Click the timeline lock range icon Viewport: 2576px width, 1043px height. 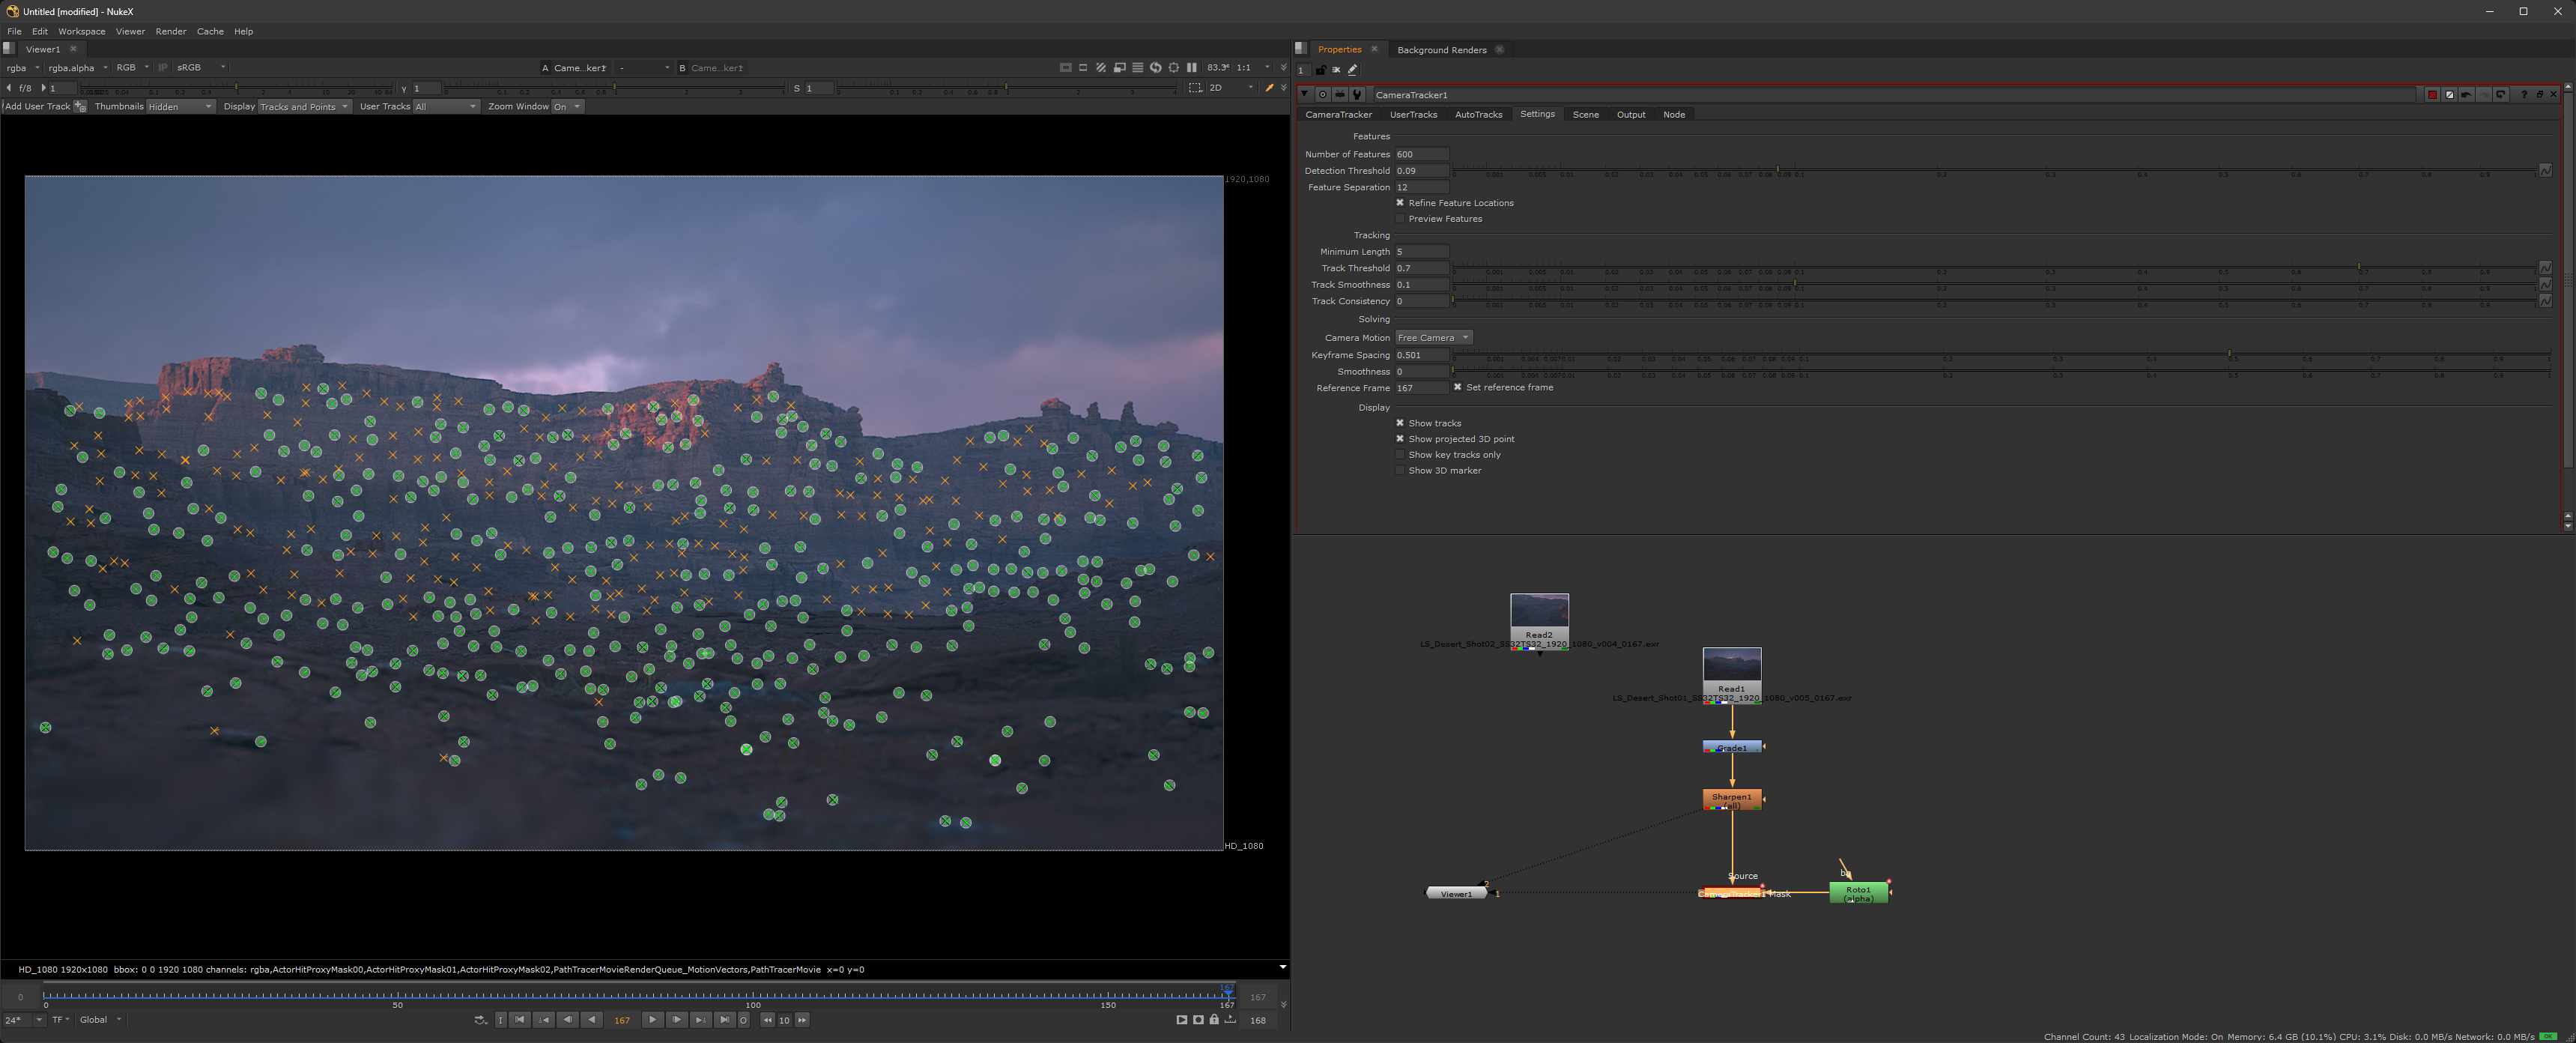pos(1214,1021)
